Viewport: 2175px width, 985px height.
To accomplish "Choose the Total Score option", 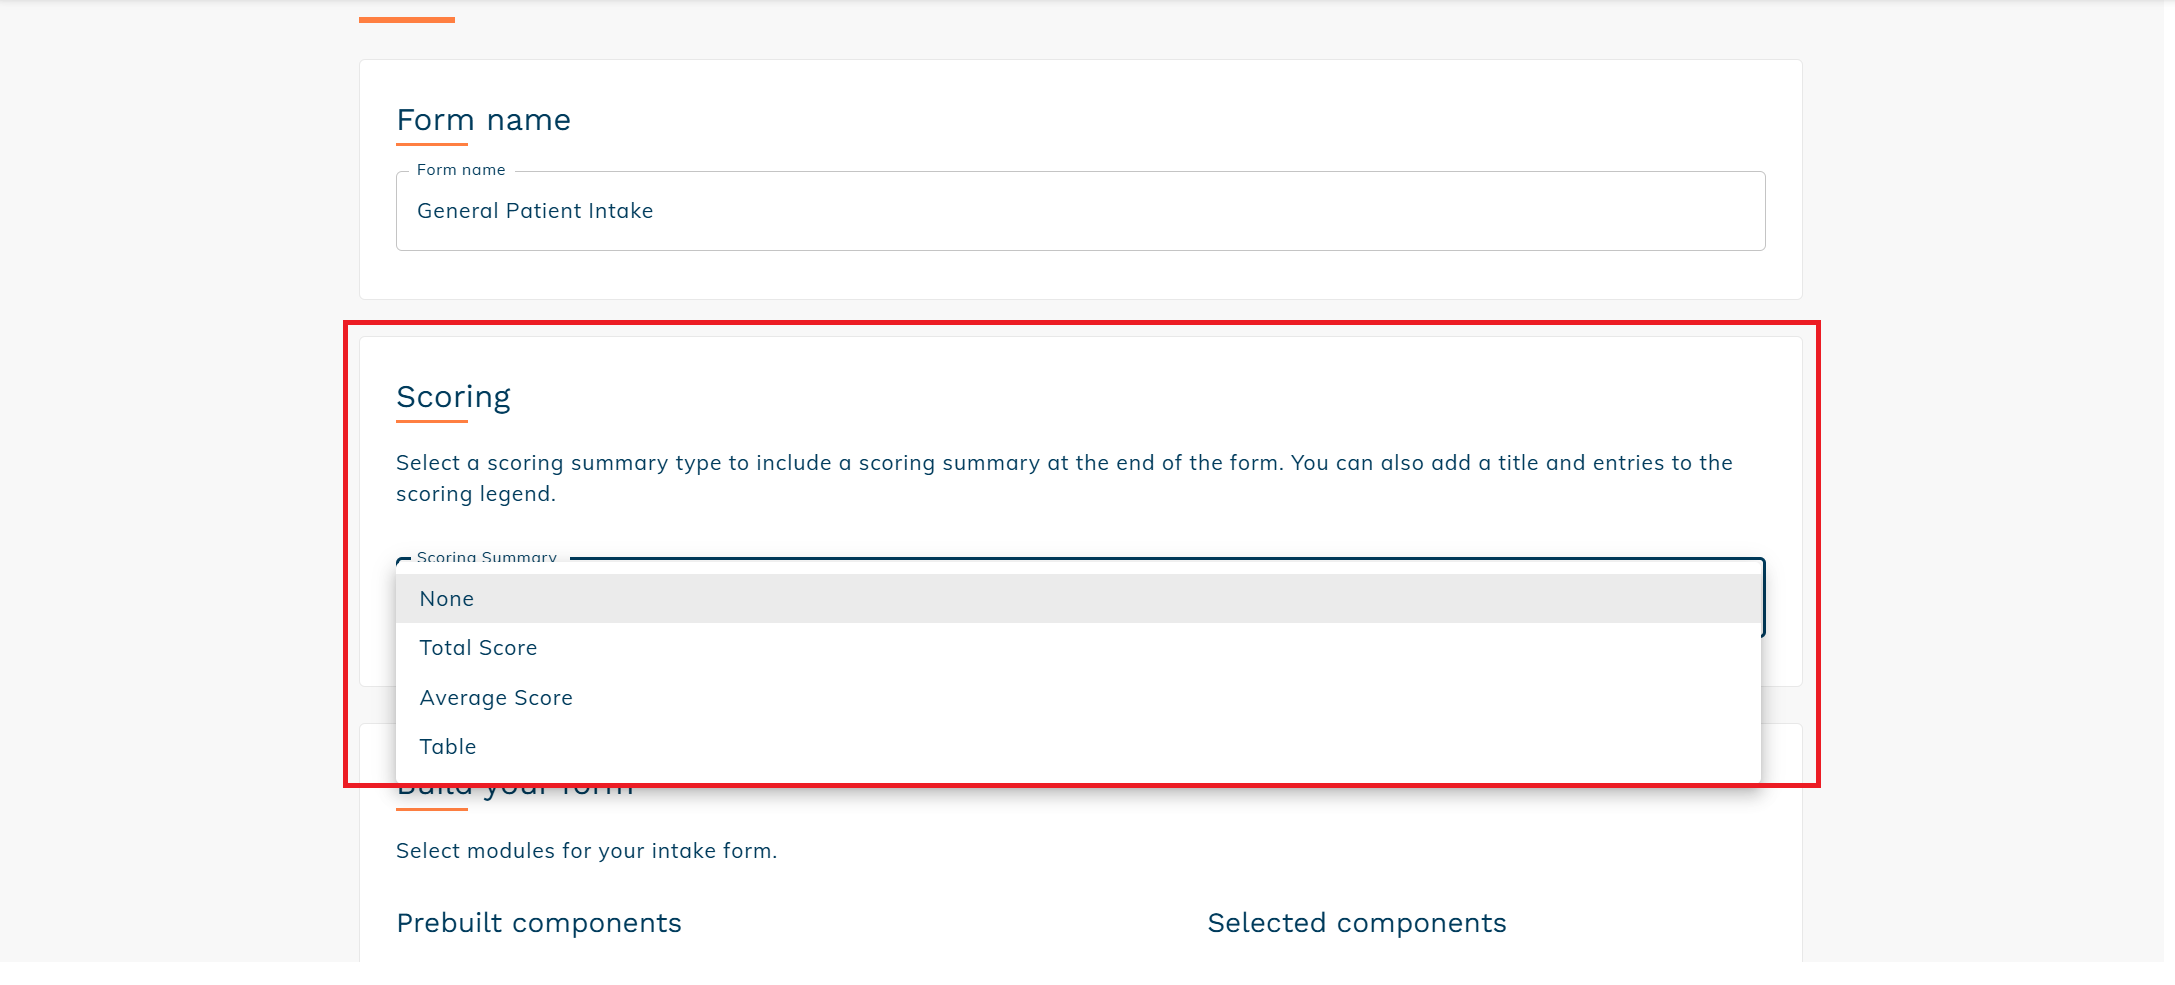I will pyautogui.click(x=478, y=648).
